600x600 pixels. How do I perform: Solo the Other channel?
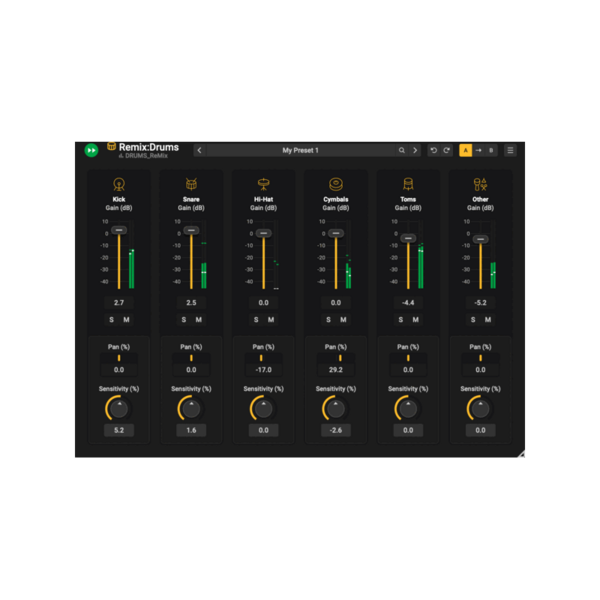[473, 320]
